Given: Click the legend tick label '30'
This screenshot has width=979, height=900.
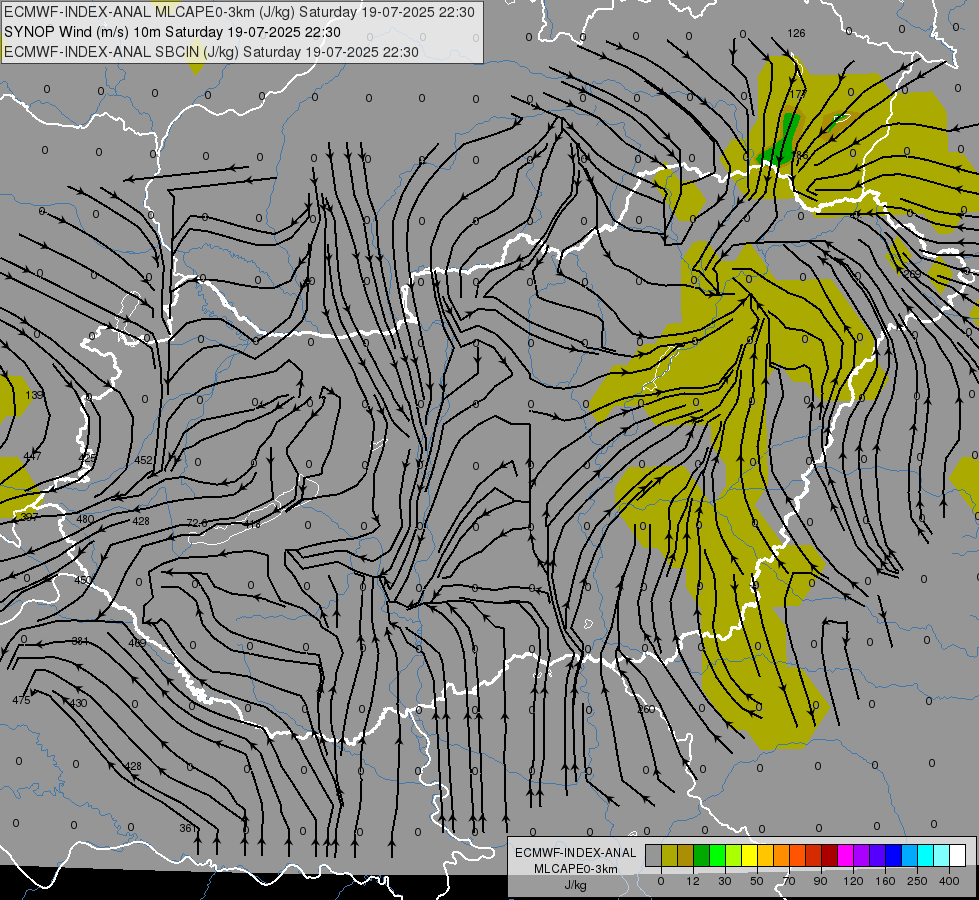Looking at the screenshot, I should (725, 881).
